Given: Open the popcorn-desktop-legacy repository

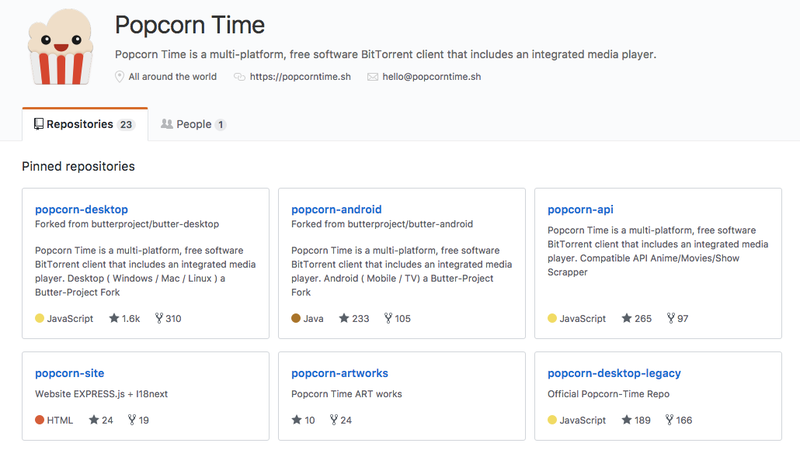Looking at the screenshot, I should [614, 373].
